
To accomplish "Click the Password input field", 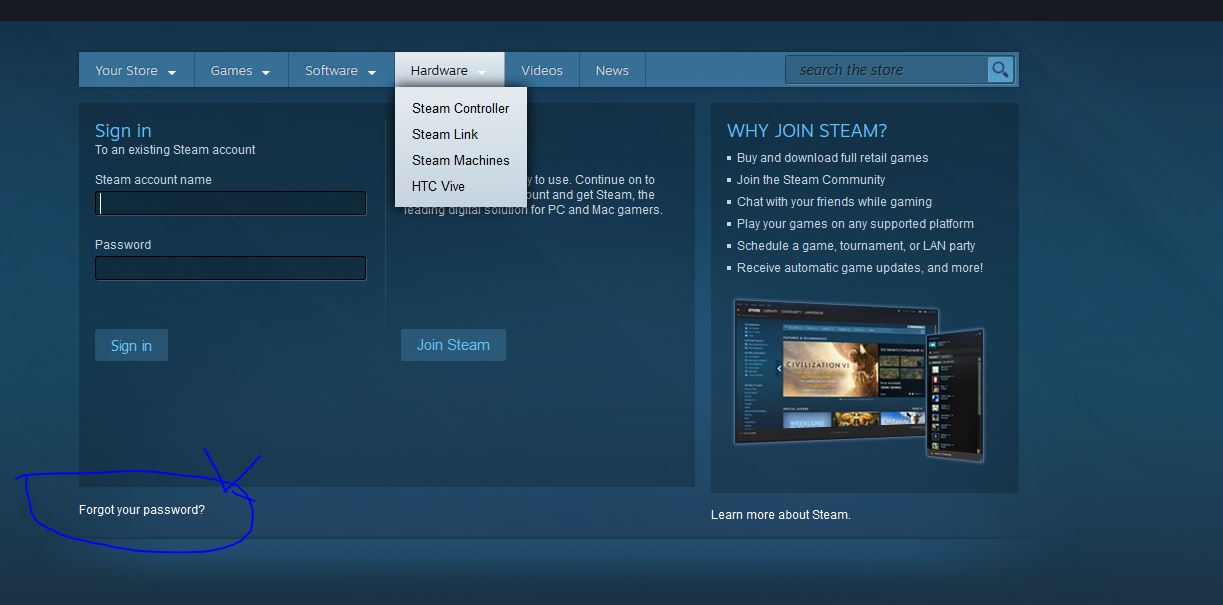I will pyautogui.click(x=231, y=268).
